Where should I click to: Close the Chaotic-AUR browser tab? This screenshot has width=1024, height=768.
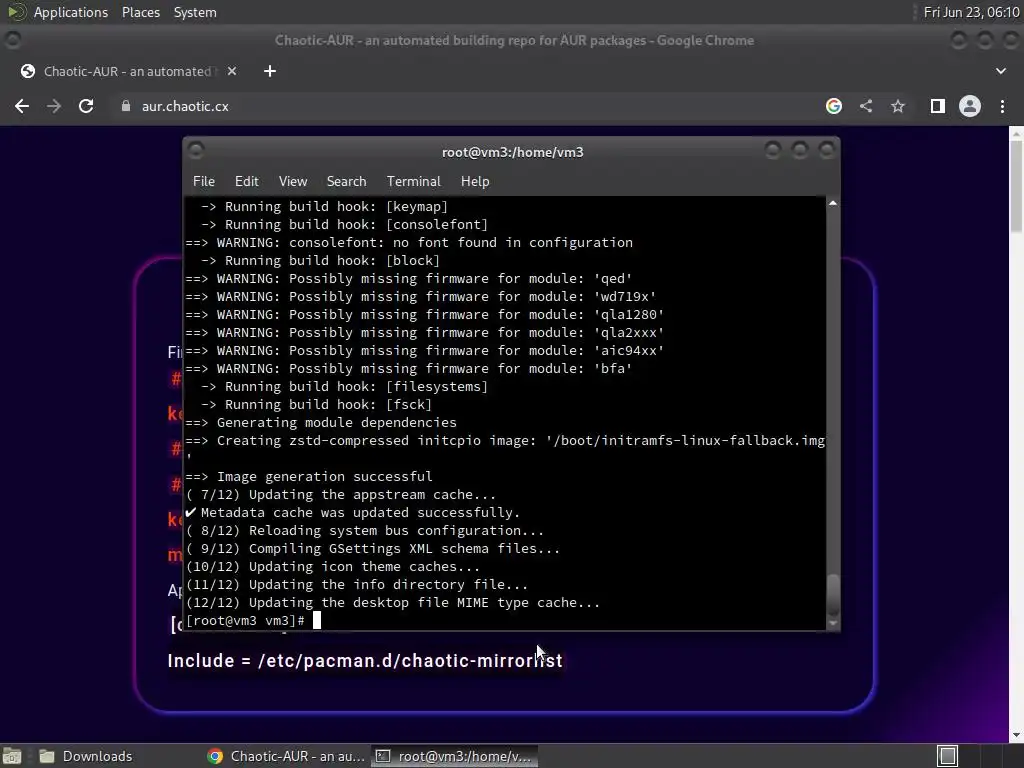(x=232, y=71)
